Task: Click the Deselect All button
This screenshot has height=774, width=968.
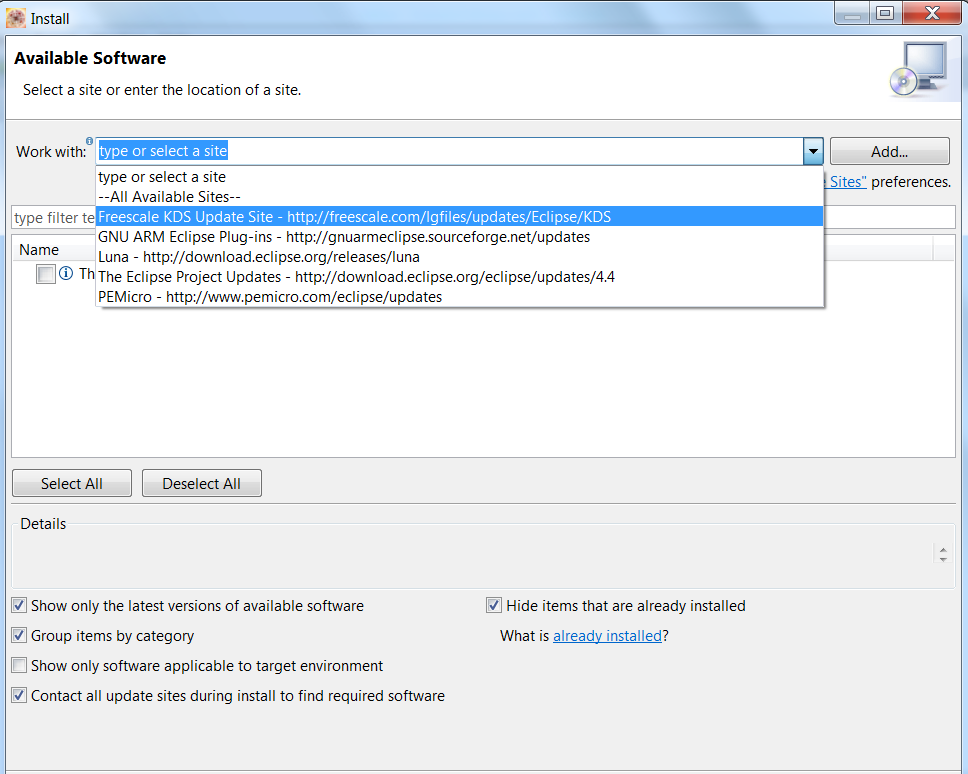Action: coord(202,483)
